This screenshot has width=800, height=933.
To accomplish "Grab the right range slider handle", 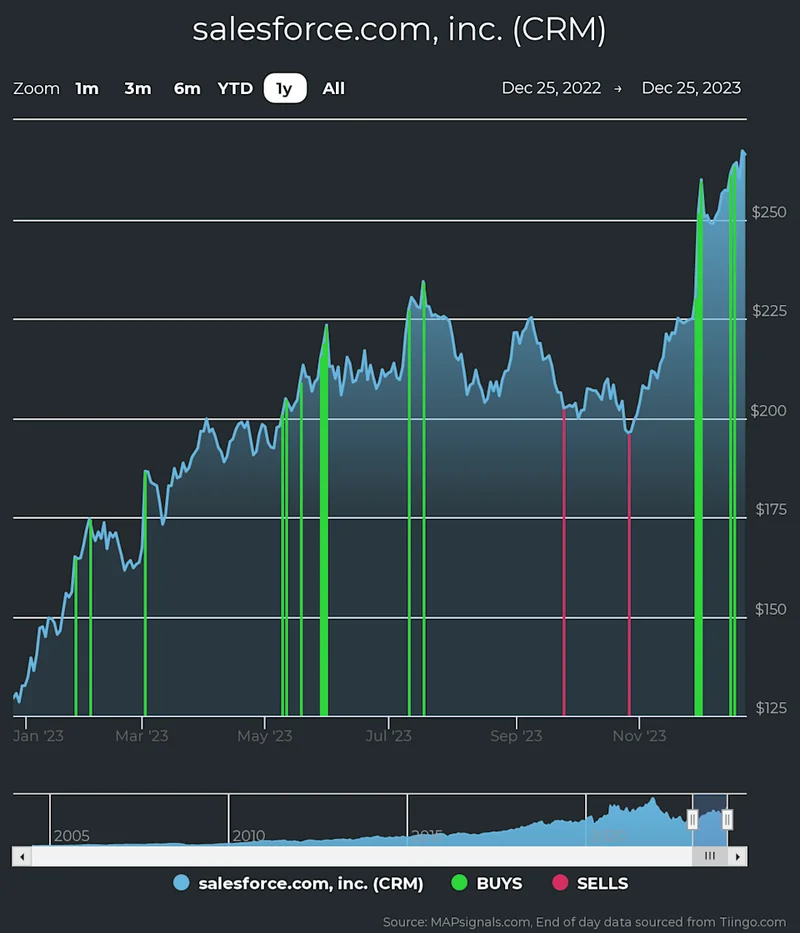I will pos(729,819).
